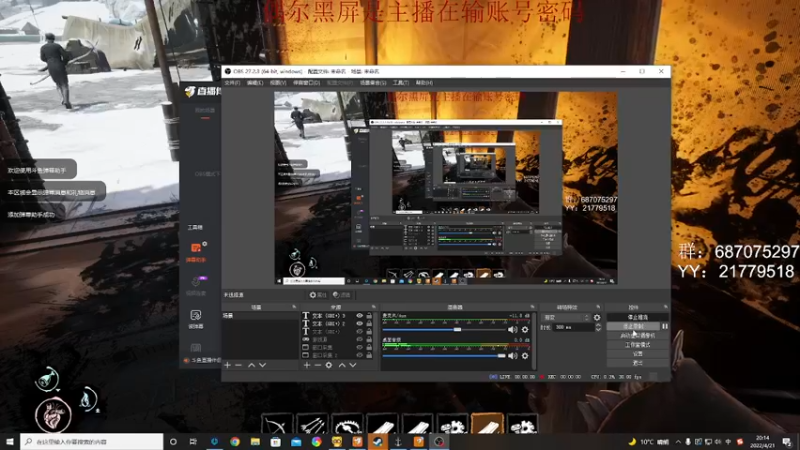Open Windows Start menu
Viewport: 800px width, 450px height.
coord(10,441)
